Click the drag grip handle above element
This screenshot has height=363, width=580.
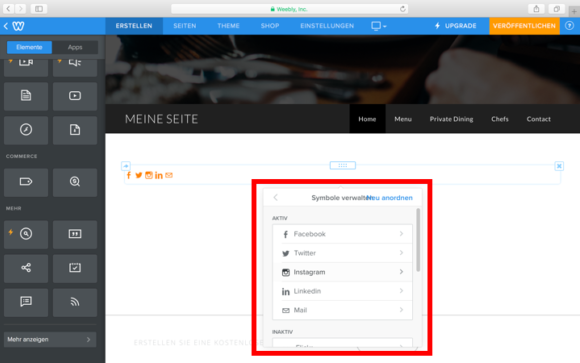(343, 165)
